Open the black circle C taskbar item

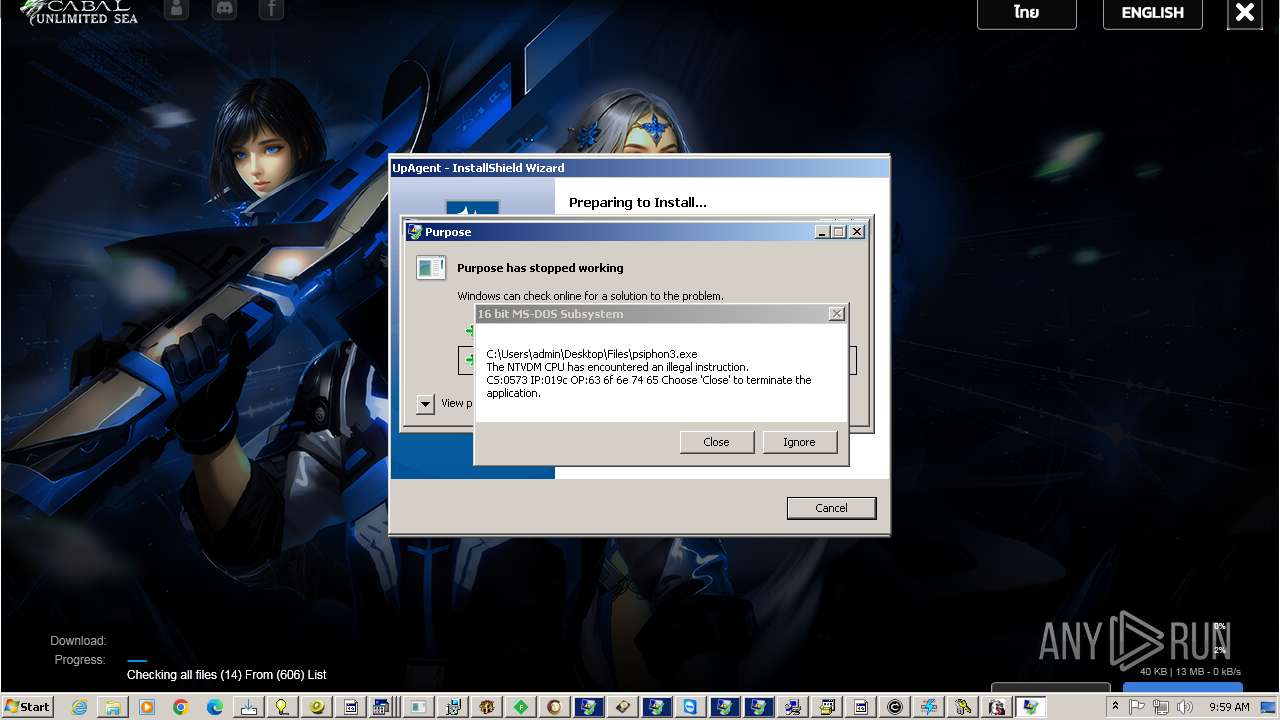click(894, 707)
